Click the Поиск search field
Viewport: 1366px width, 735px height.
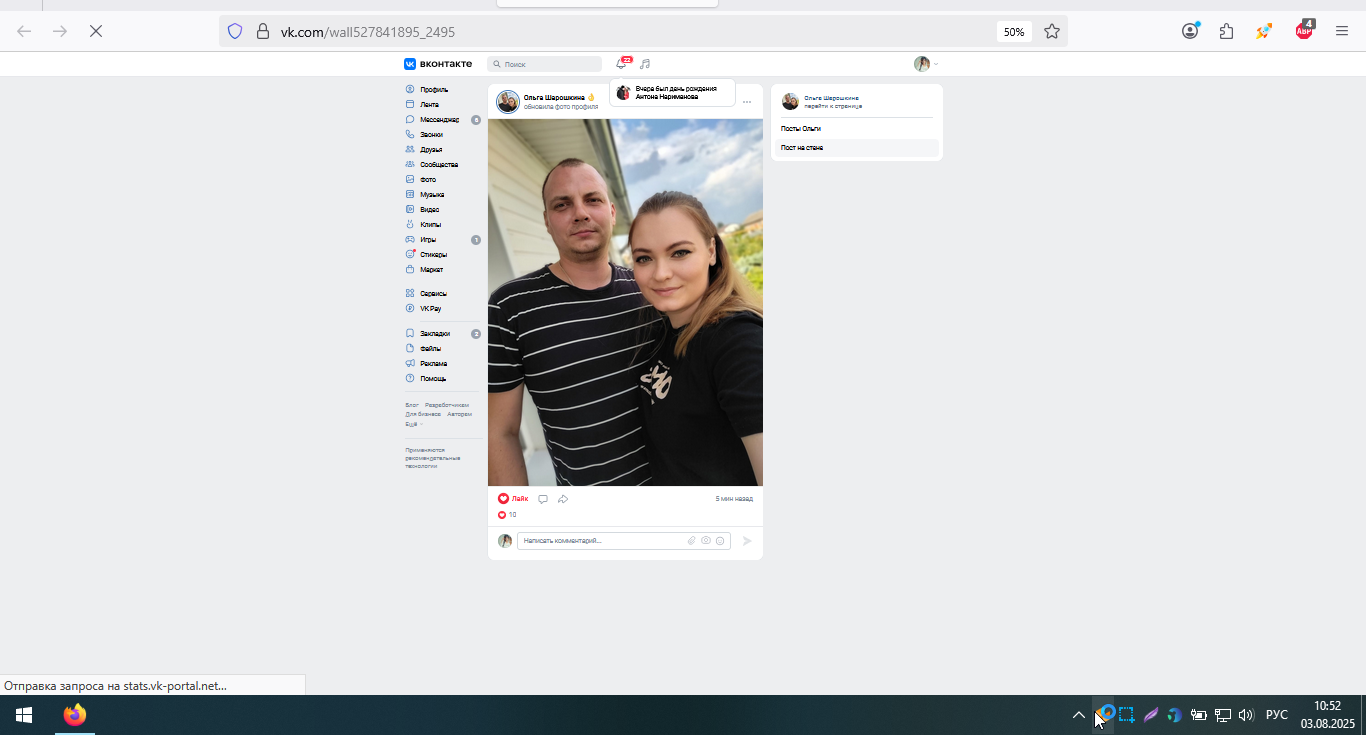pyautogui.click(x=544, y=64)
